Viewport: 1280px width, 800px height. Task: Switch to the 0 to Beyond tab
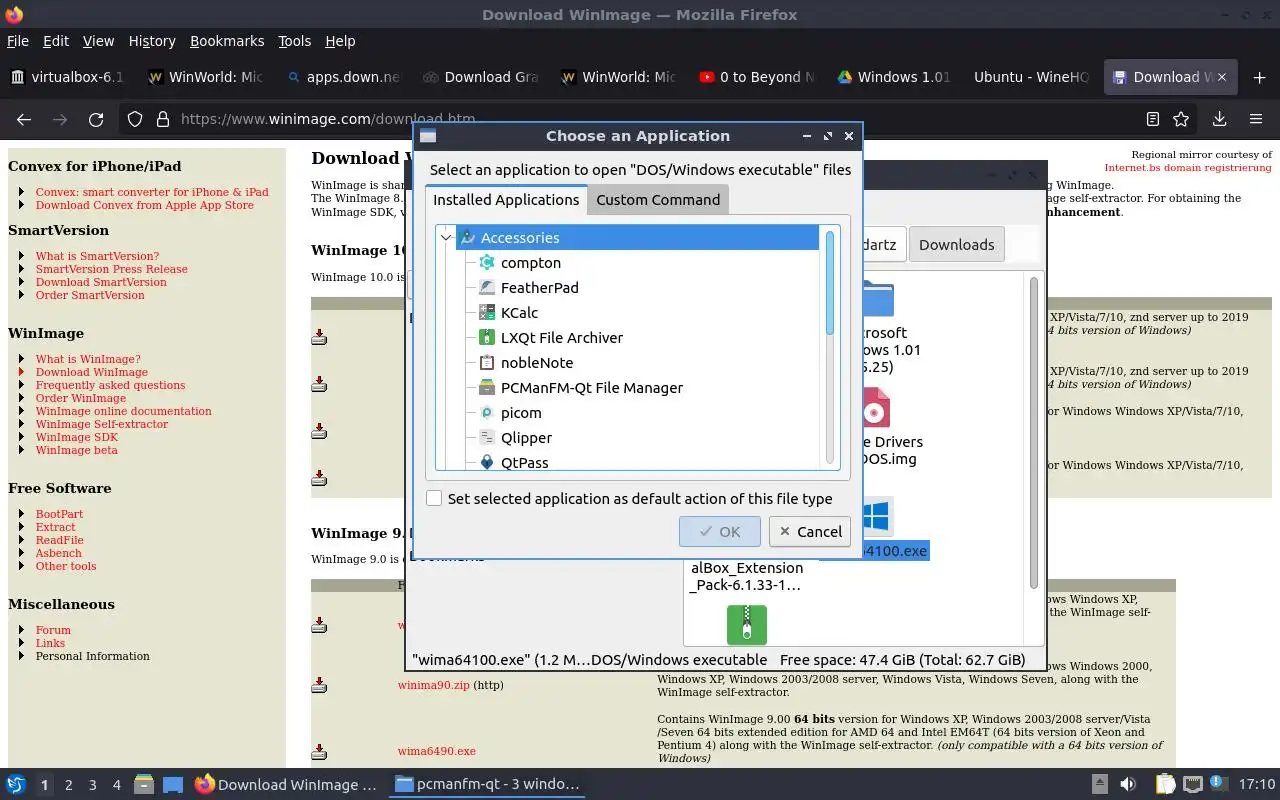755,77
